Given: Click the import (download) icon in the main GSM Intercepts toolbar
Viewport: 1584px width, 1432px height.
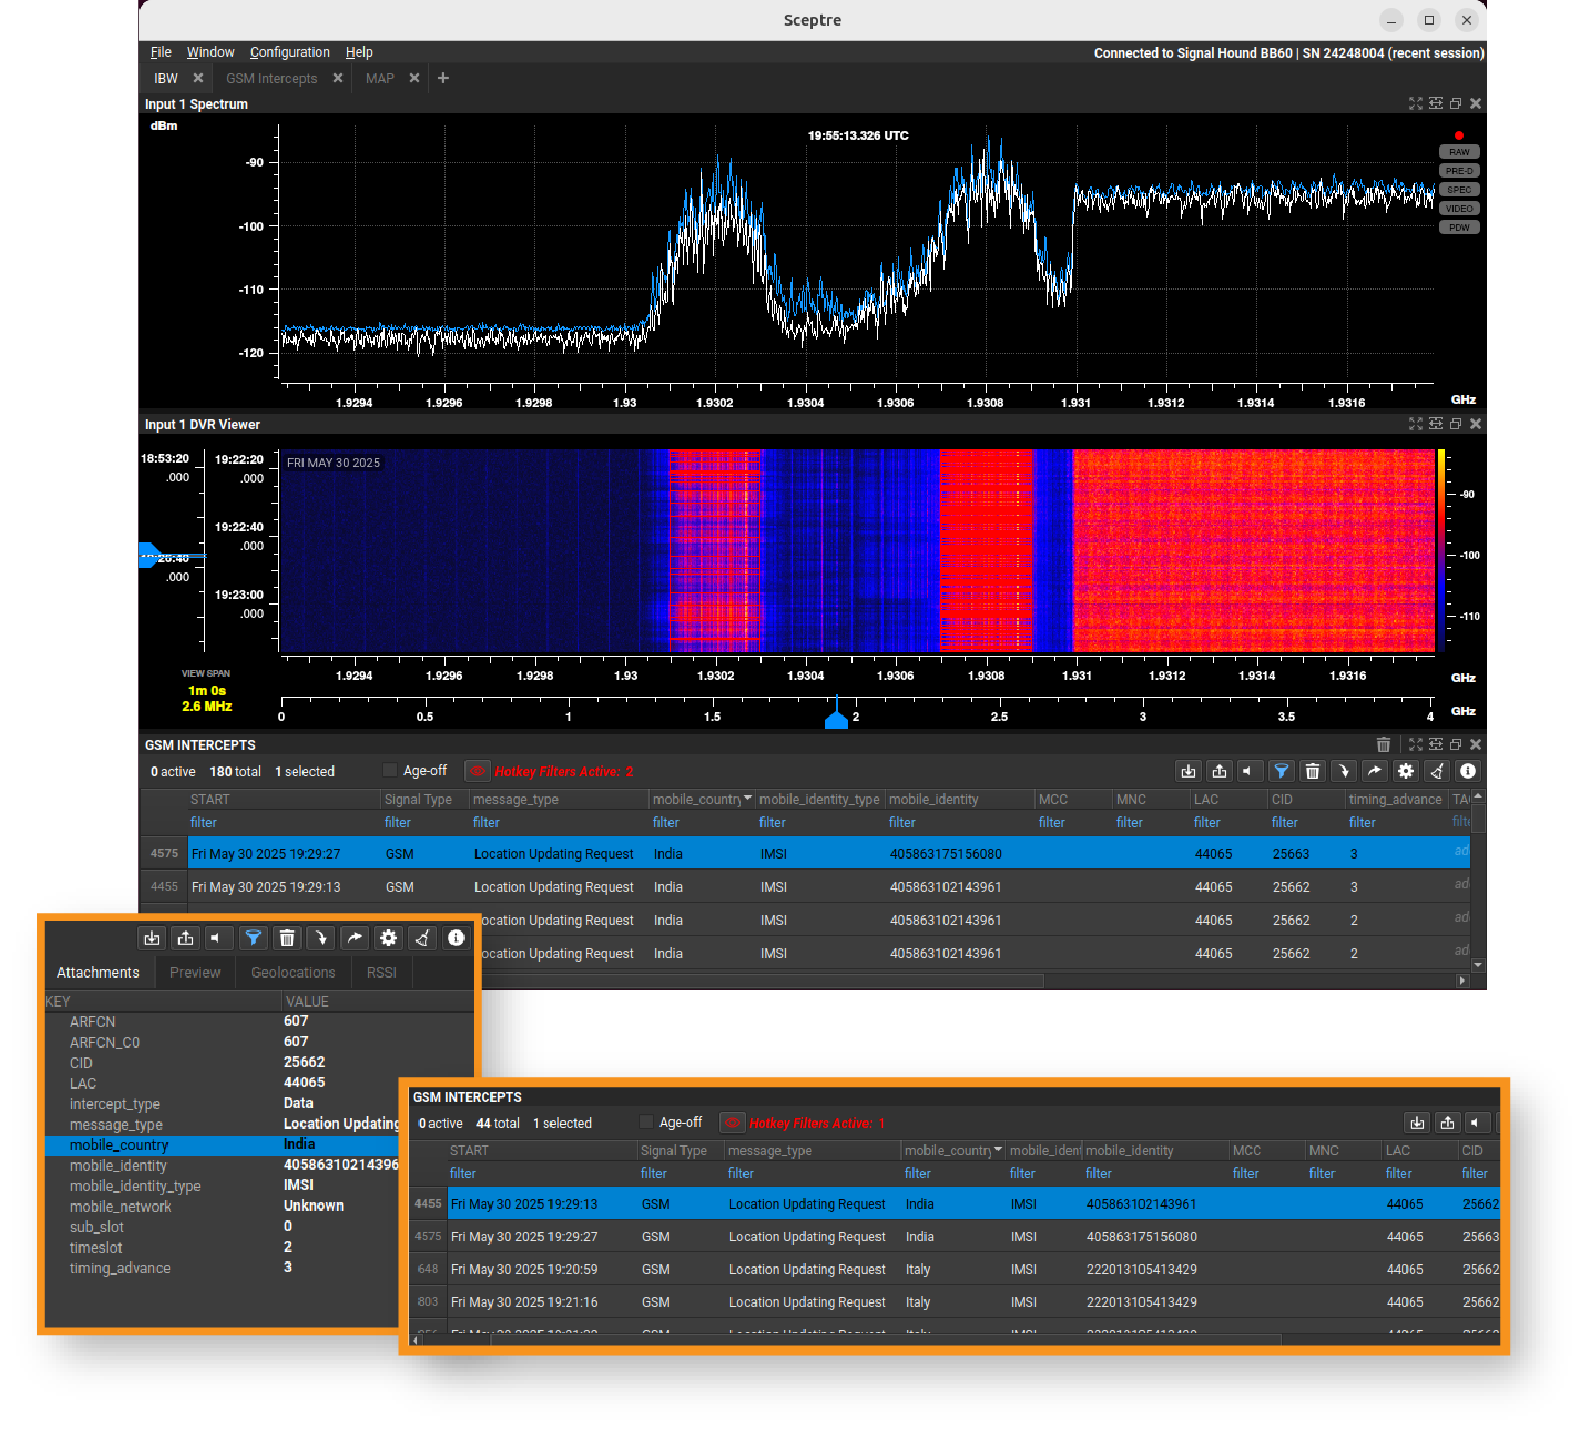Looking at the screenshot, I should tap(1187, 771).
